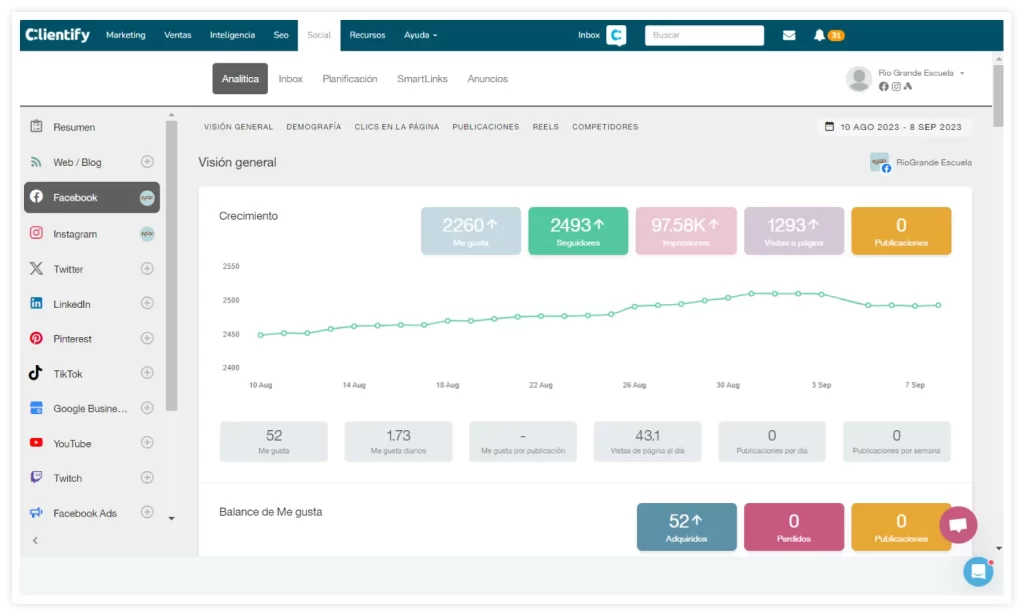Add a LinkedIn account with plus icon
Viewport: 1024px width, 616px height.
click(147, 303)
